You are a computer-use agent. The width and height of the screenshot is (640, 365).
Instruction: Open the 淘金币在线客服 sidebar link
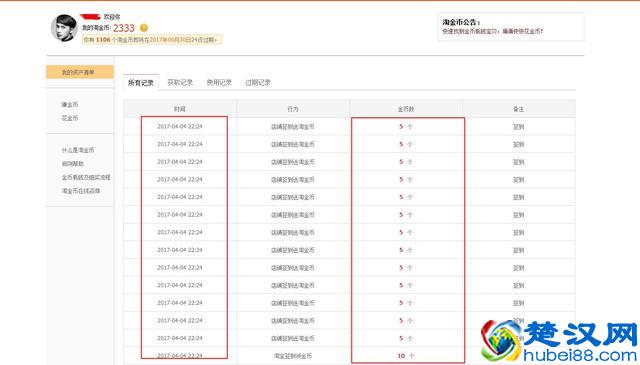click(81, 191)
